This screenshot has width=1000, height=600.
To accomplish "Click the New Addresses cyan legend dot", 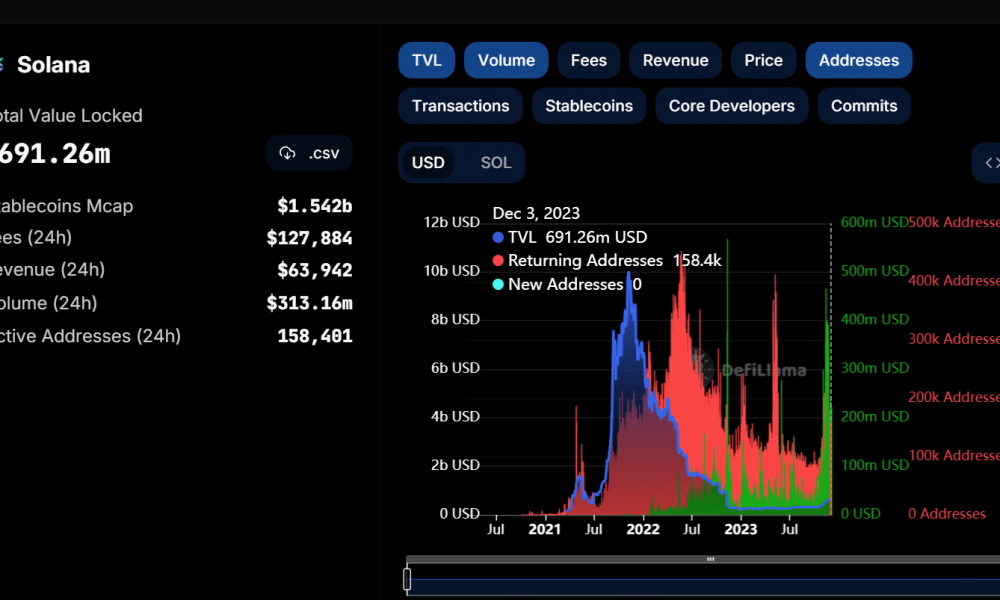I will point(498,284).
